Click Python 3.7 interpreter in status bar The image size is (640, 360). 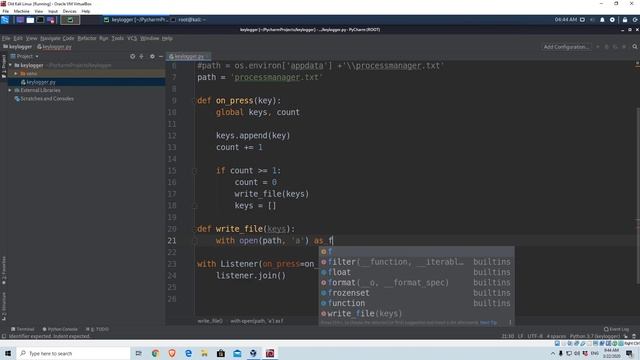coord(595,336)
